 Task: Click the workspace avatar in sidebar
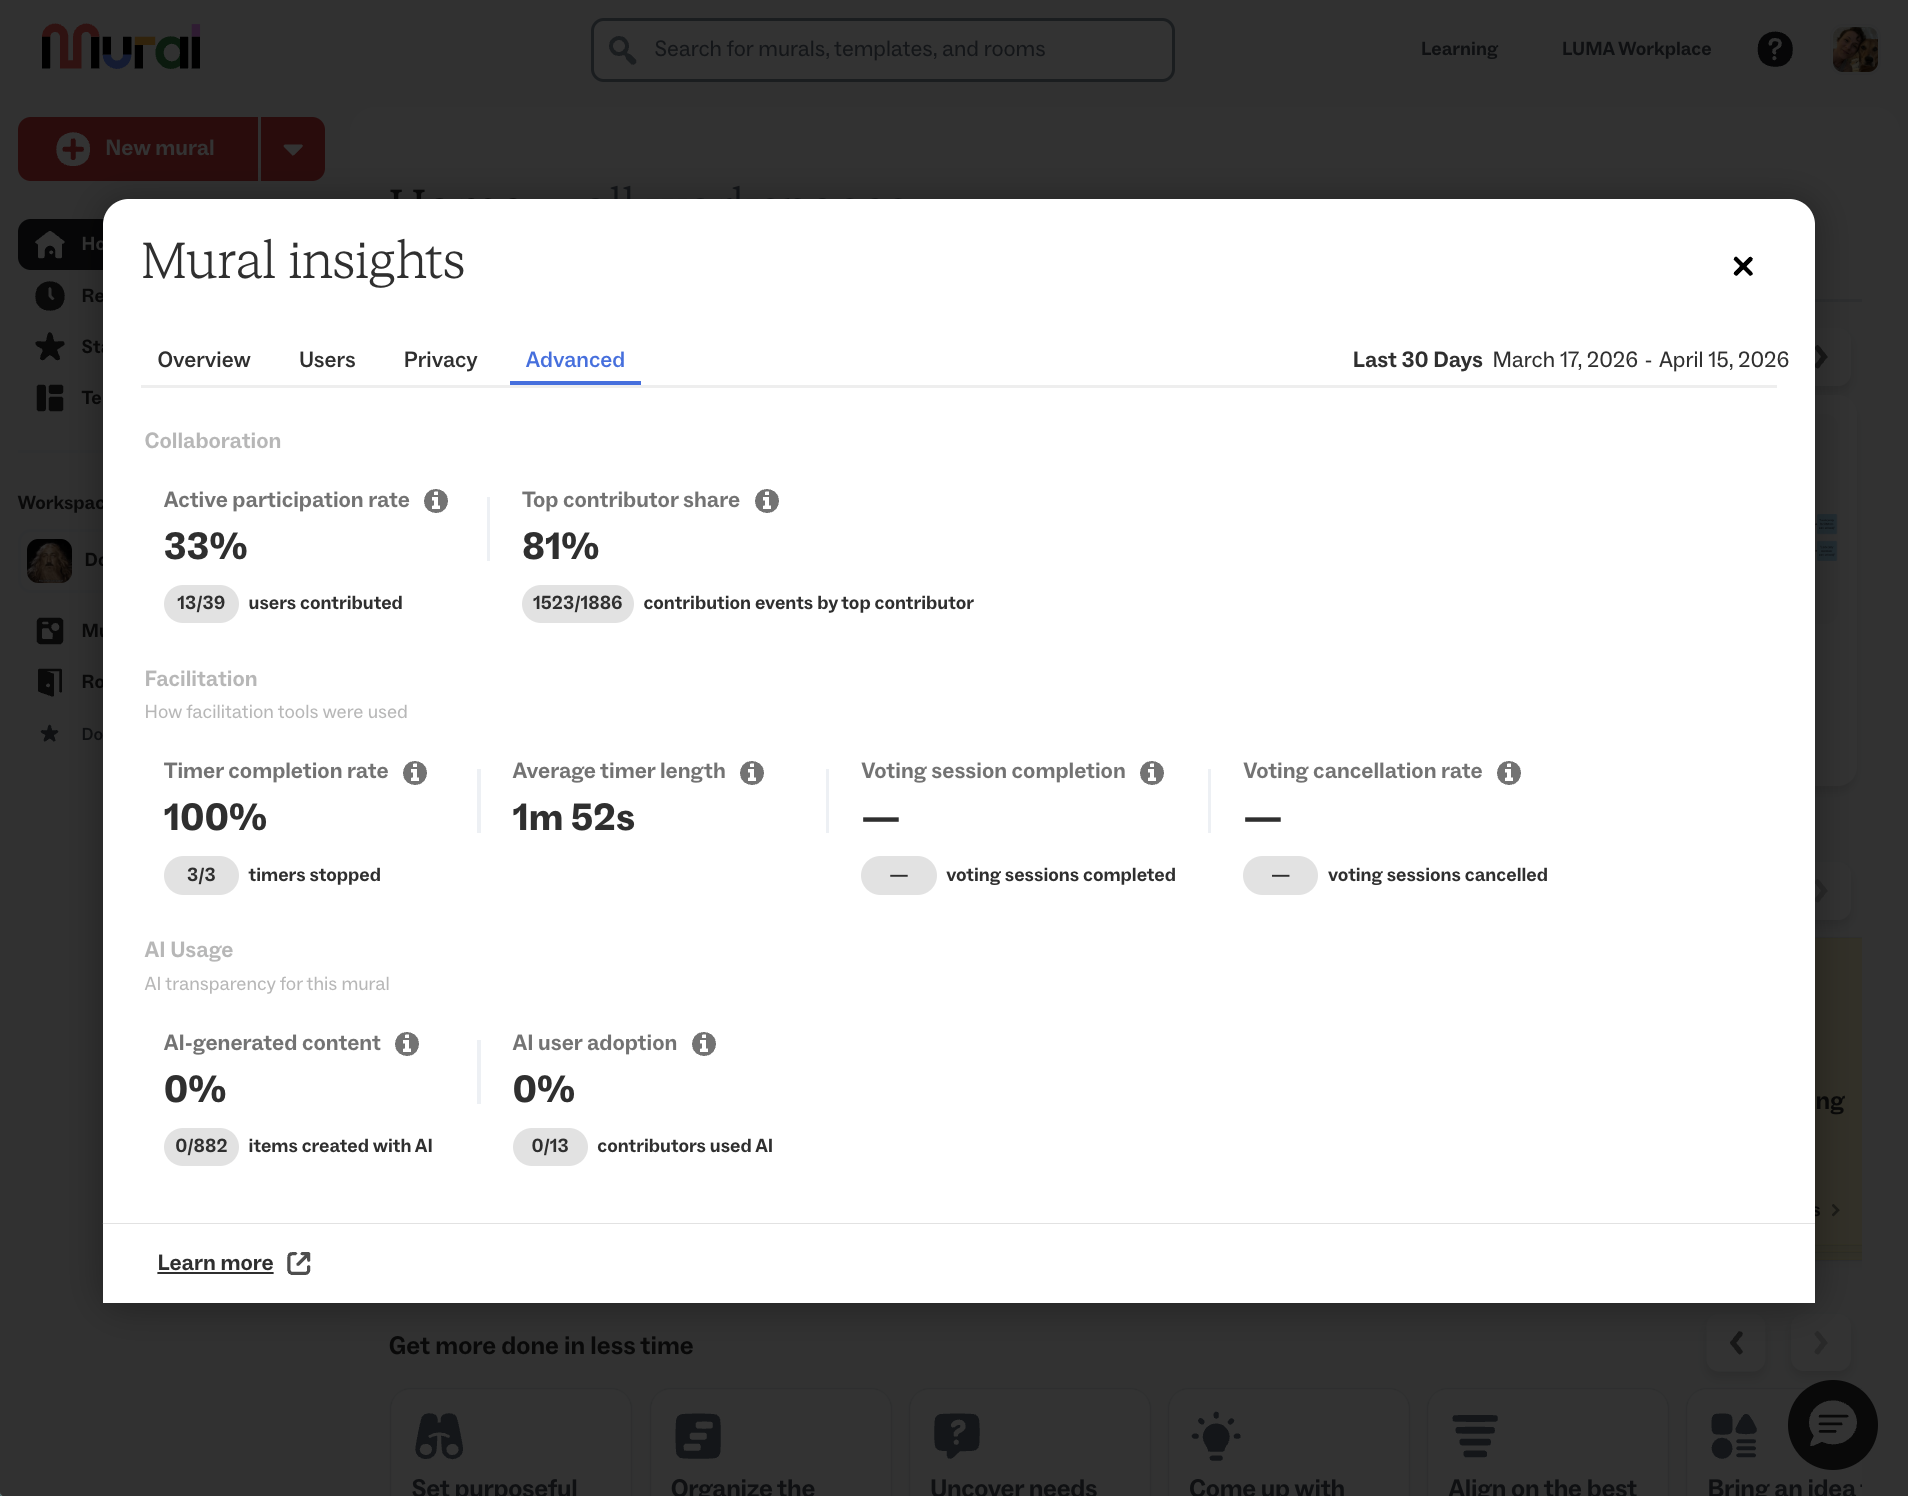[49, 561]
